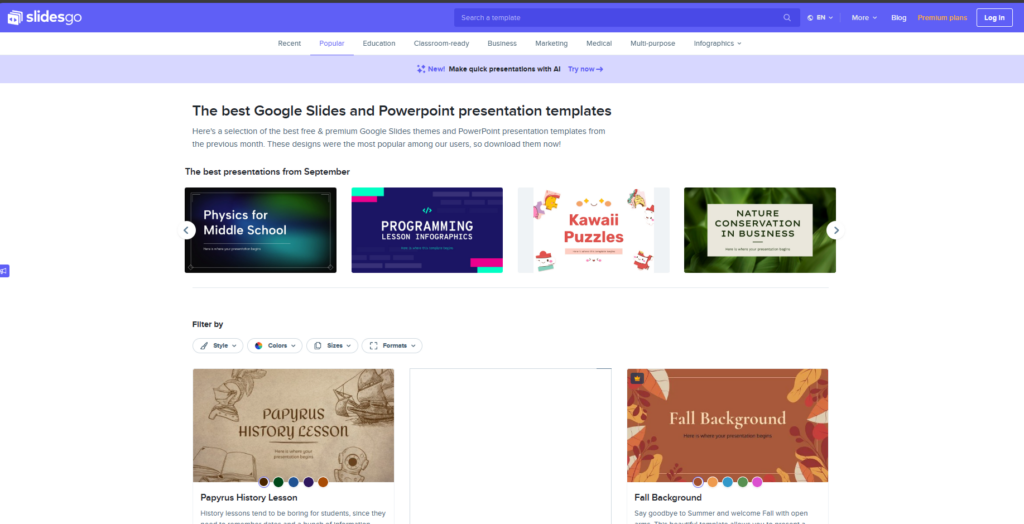
Task: Click the premium crown badge on Fall Background
Action: coord(637,378)
